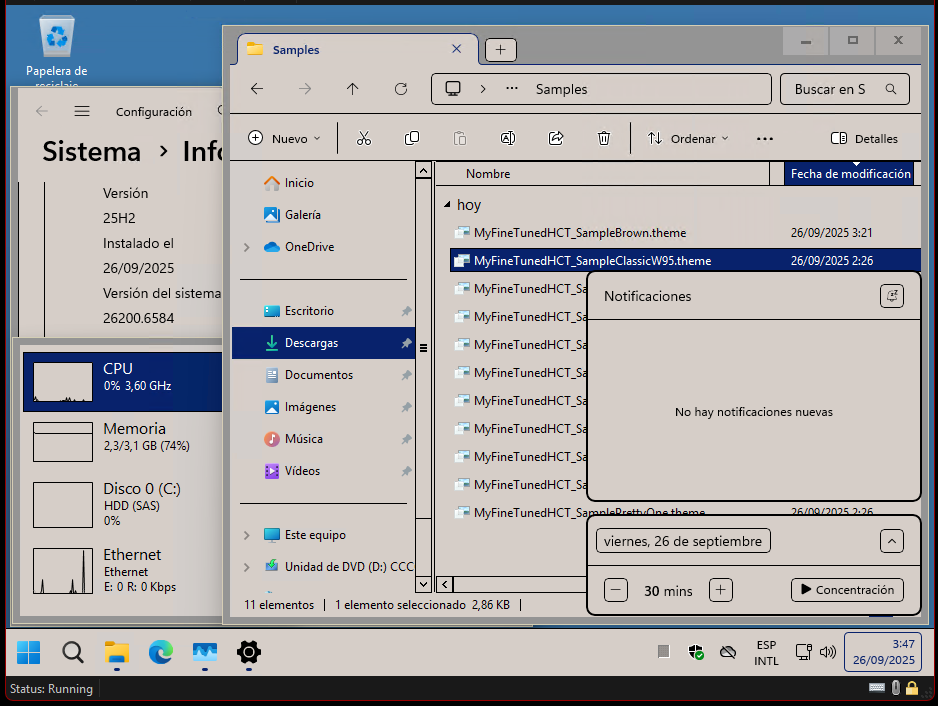Click address bar breadcrumb chevron

tap(483, 89)
